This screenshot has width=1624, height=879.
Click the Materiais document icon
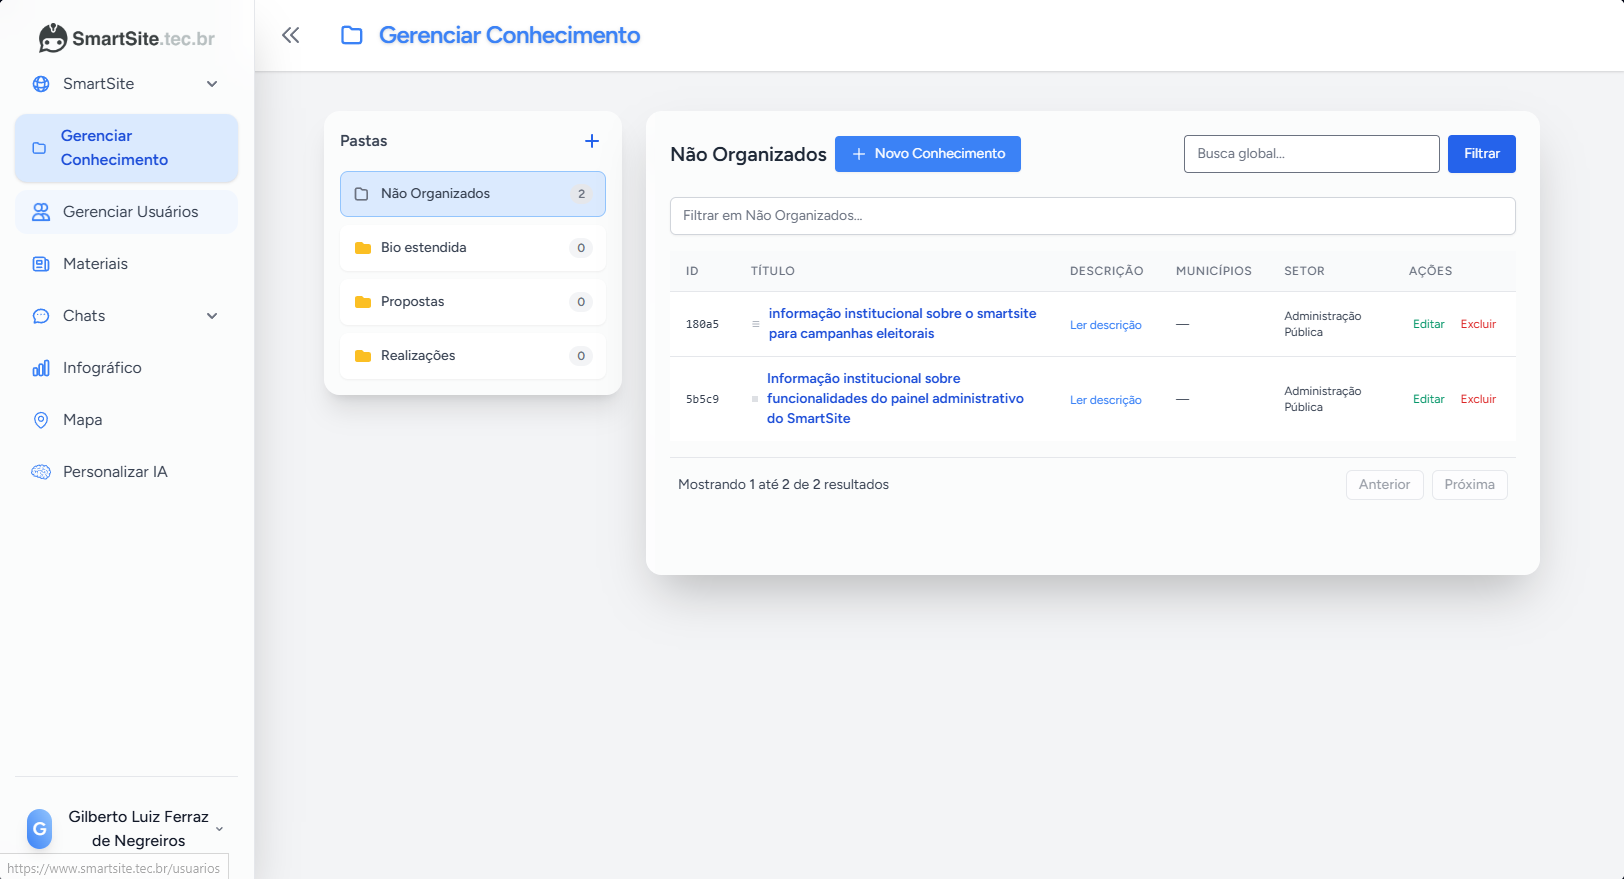(41, 264)
